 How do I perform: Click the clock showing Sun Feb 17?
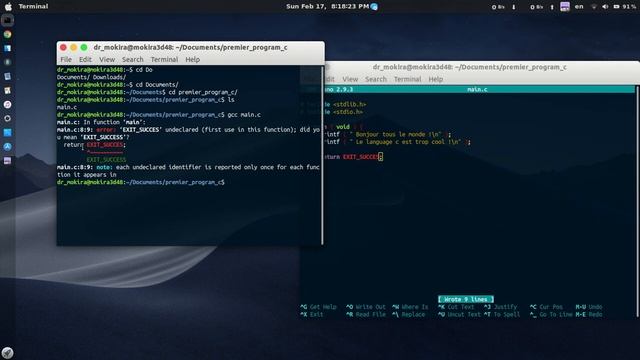pos(327,7)
